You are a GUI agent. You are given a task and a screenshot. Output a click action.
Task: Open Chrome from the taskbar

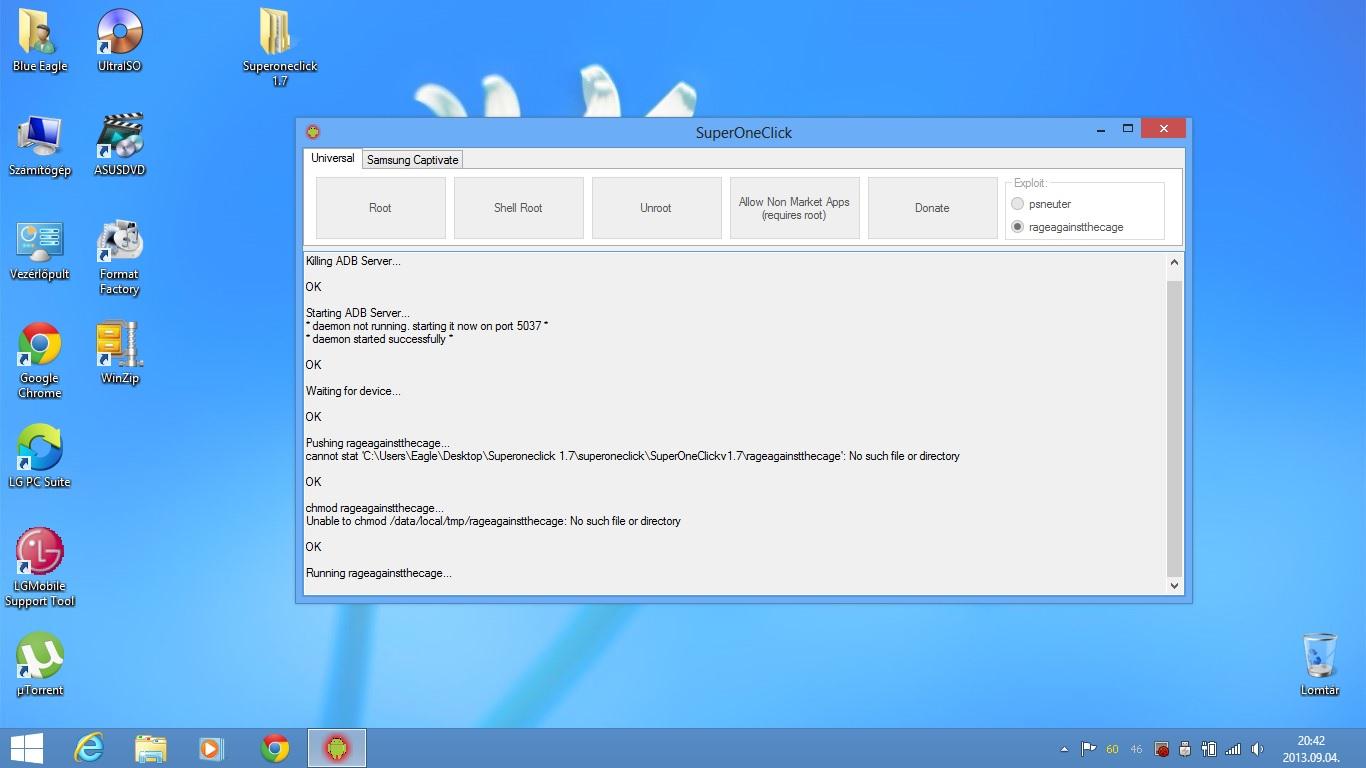pos(274,748)
